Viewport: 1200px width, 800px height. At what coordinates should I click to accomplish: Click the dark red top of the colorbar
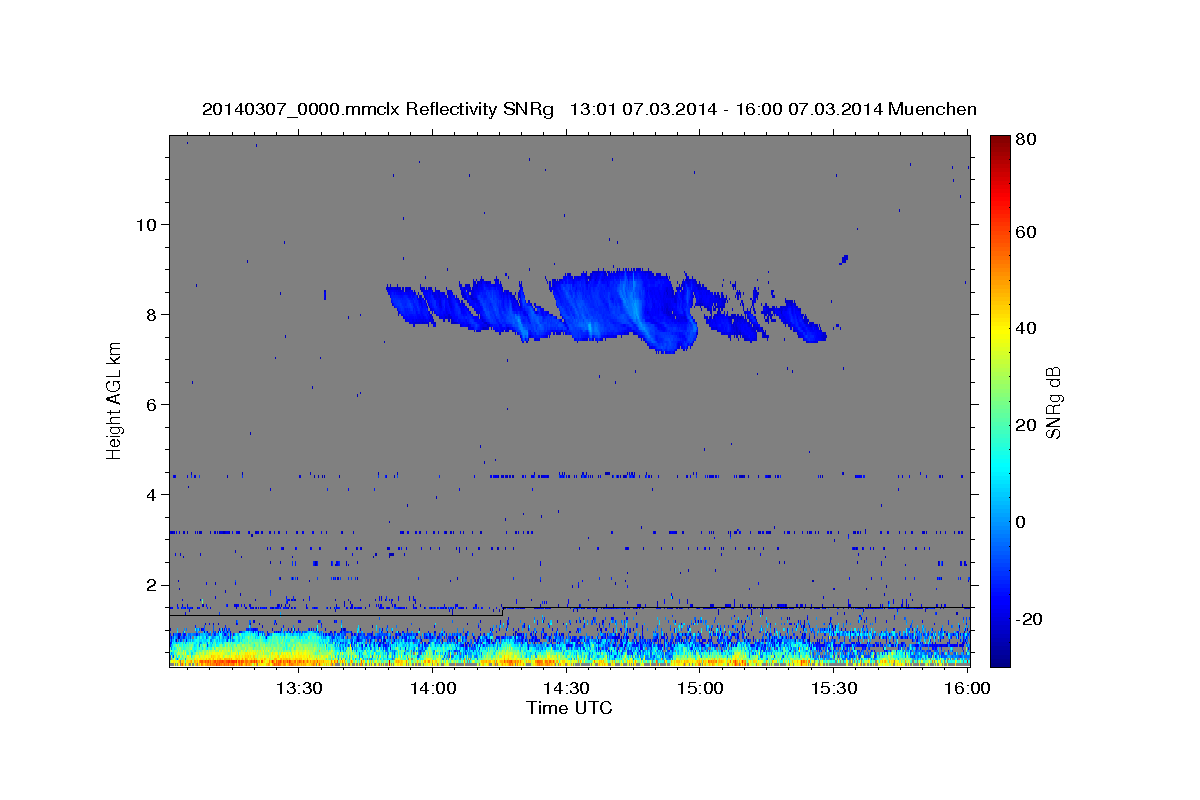1000,142
